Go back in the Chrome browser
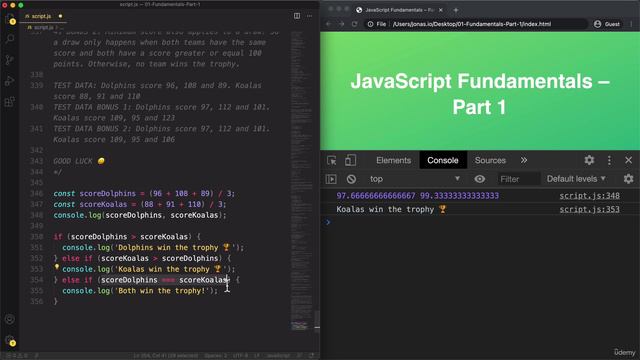The height and width of the screenshot is (360, 640). (329, 24)
